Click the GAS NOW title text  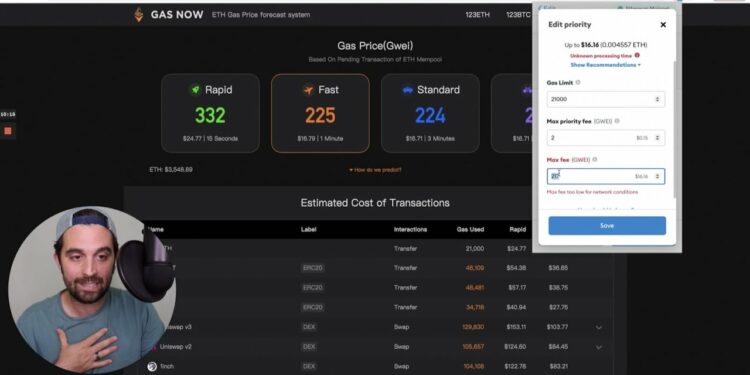pyautogui.click(x=177, y=15)
